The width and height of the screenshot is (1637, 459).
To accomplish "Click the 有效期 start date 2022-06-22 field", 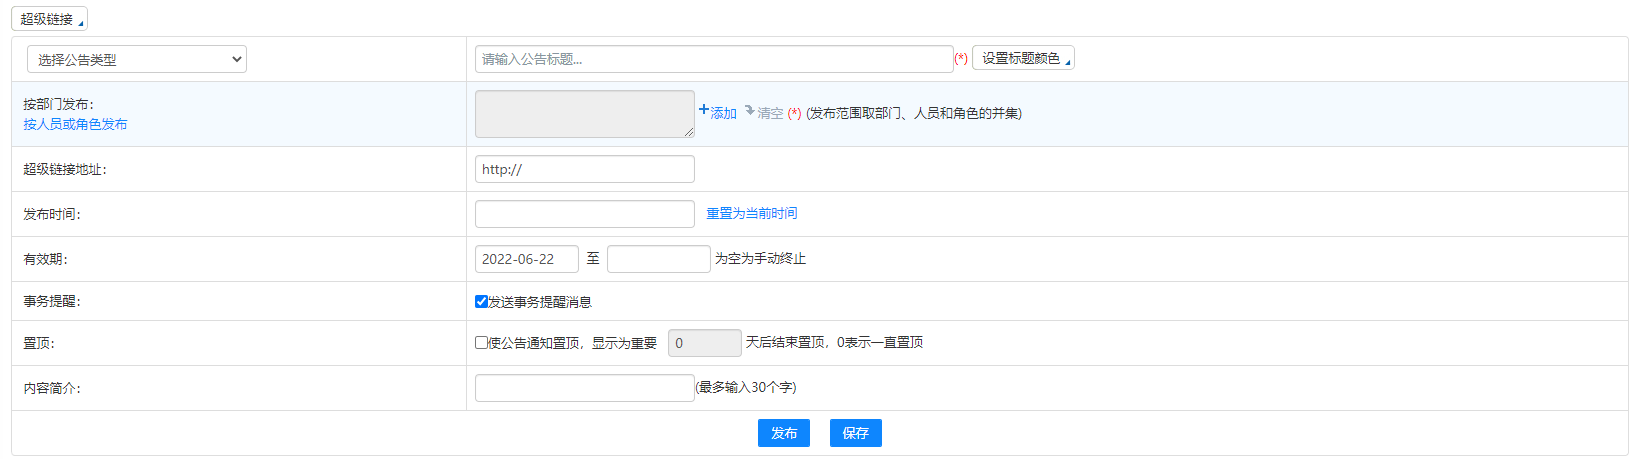I will (x=526, y=259).
